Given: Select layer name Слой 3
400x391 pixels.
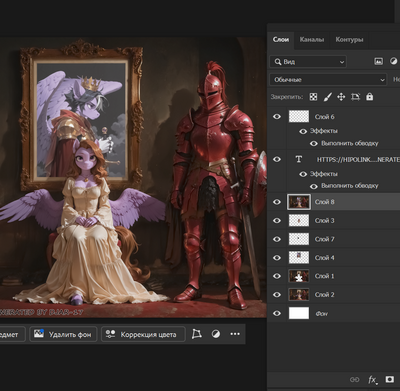Looking at the screenshot, I should 324,221.
